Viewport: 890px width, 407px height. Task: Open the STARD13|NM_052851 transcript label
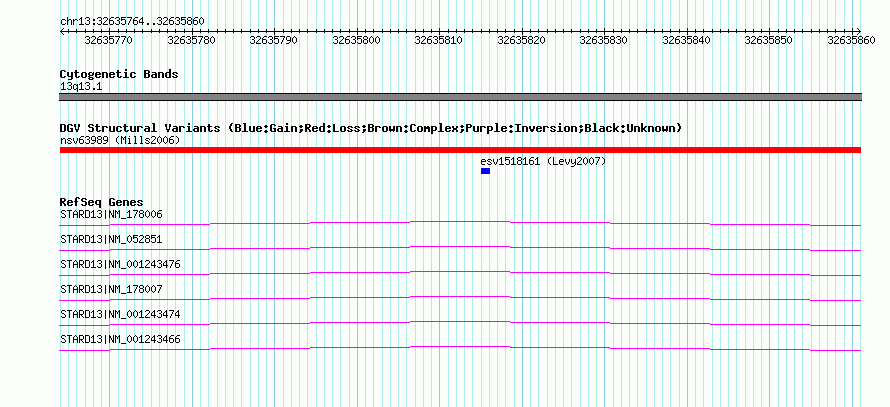click(111, 240)
